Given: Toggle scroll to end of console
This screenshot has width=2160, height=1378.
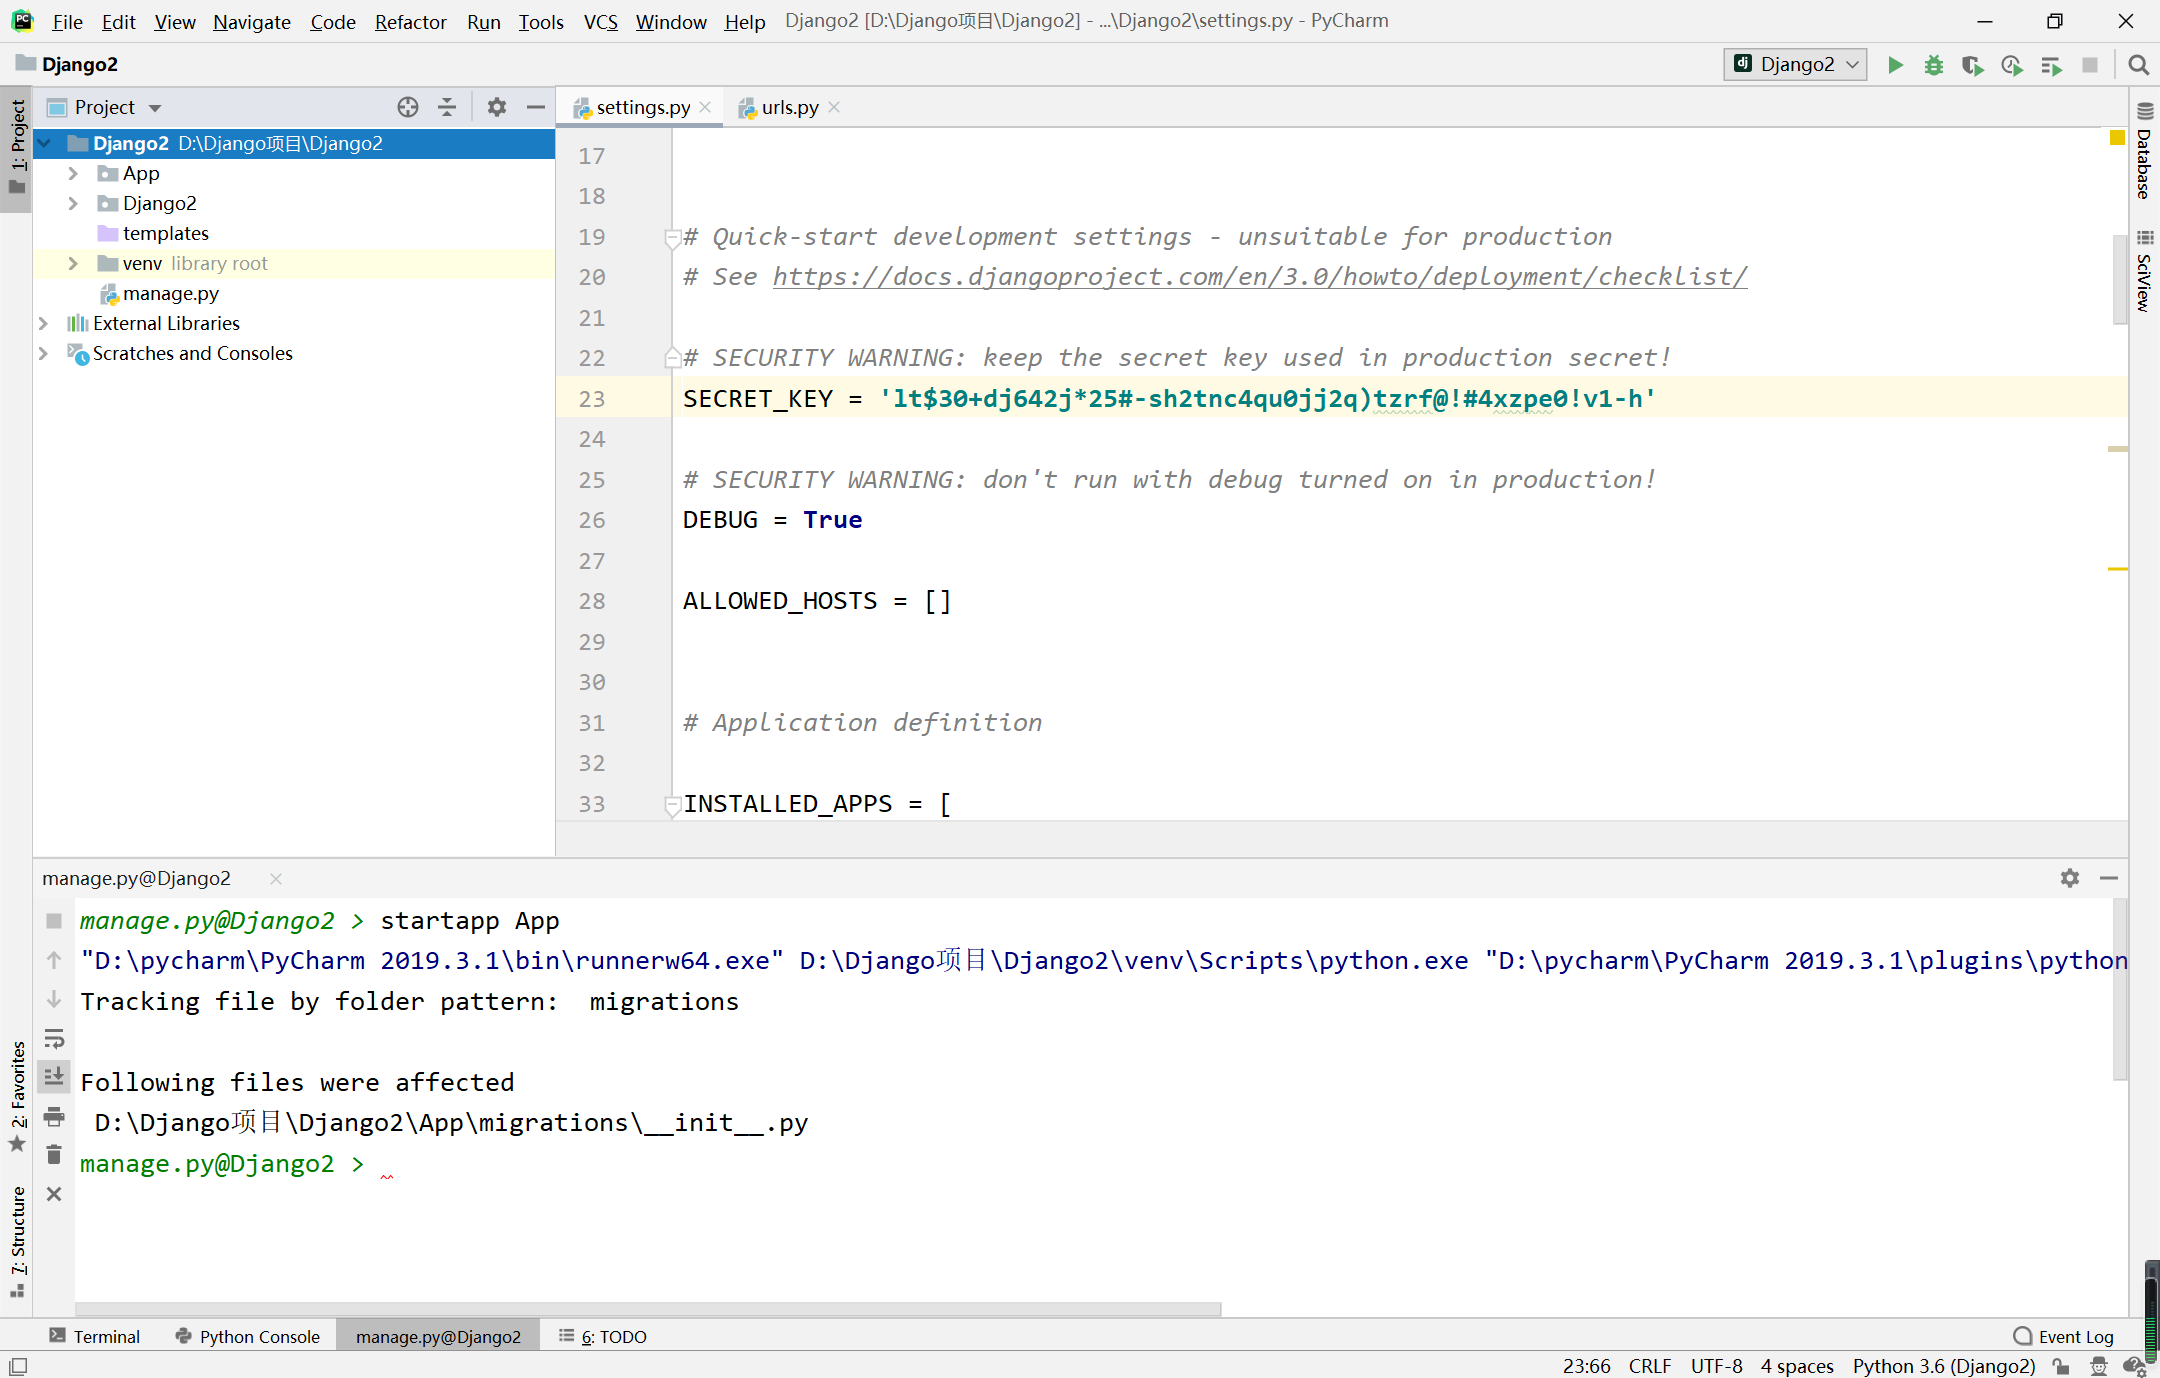Looking at the screenshot, I should coord(54,1077).
